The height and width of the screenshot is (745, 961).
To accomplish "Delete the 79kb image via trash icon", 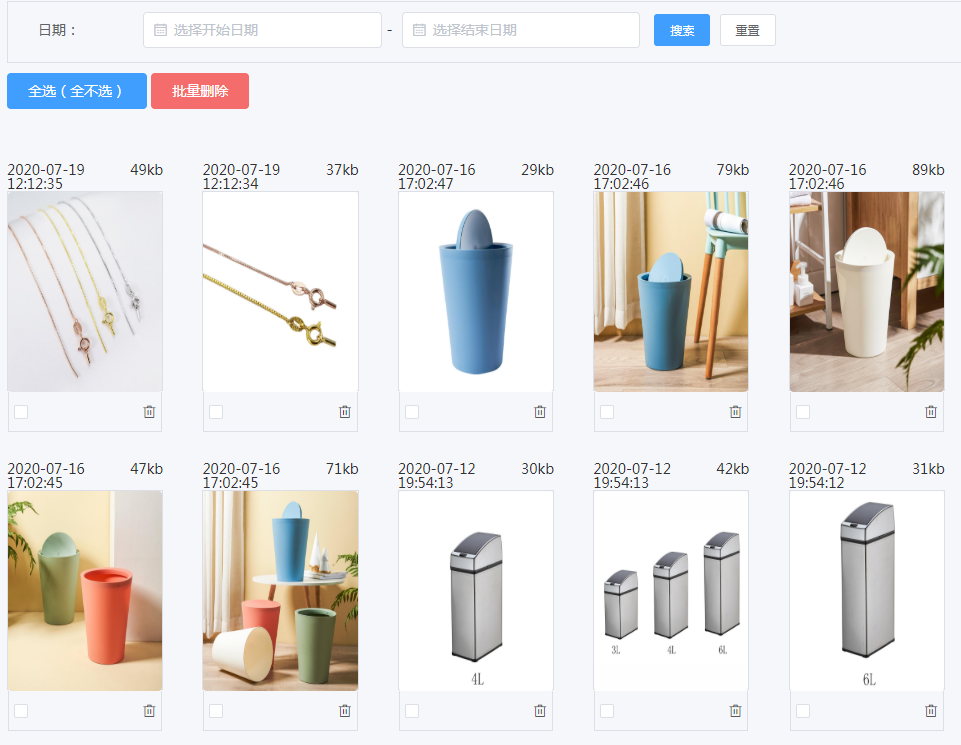I will pos(735,412).
